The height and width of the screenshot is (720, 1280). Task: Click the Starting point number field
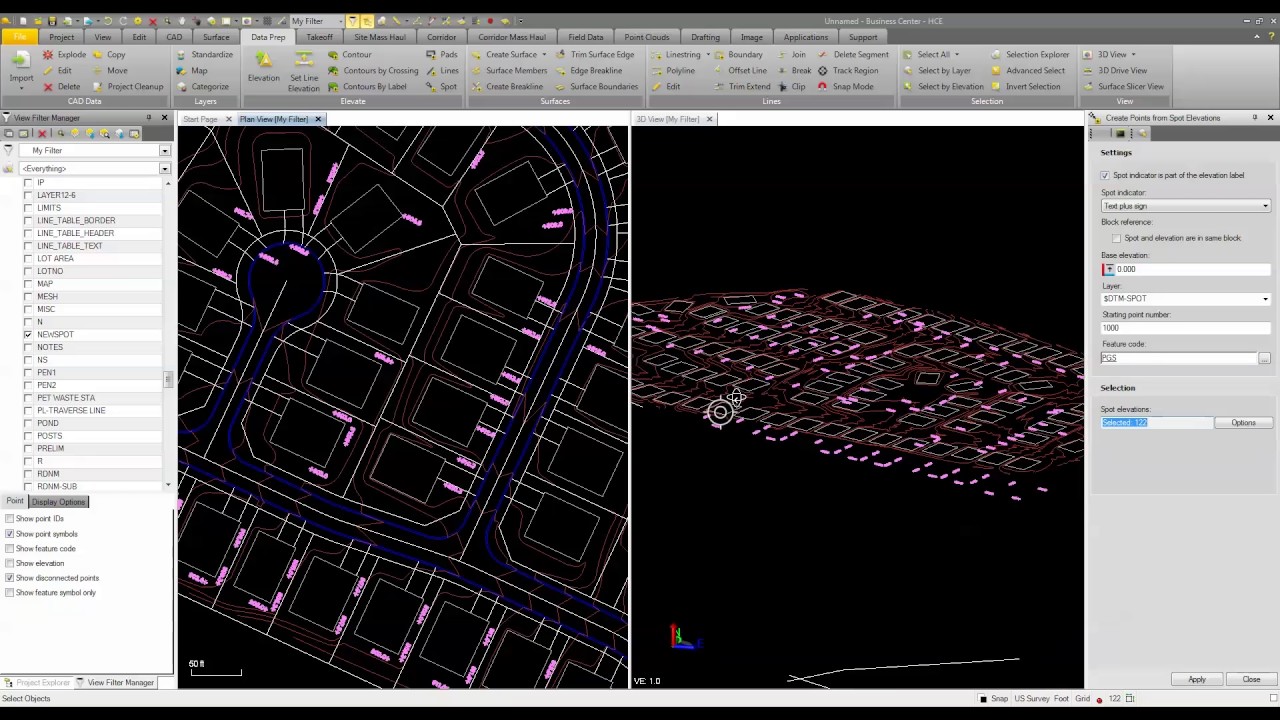click(1185, 328)
